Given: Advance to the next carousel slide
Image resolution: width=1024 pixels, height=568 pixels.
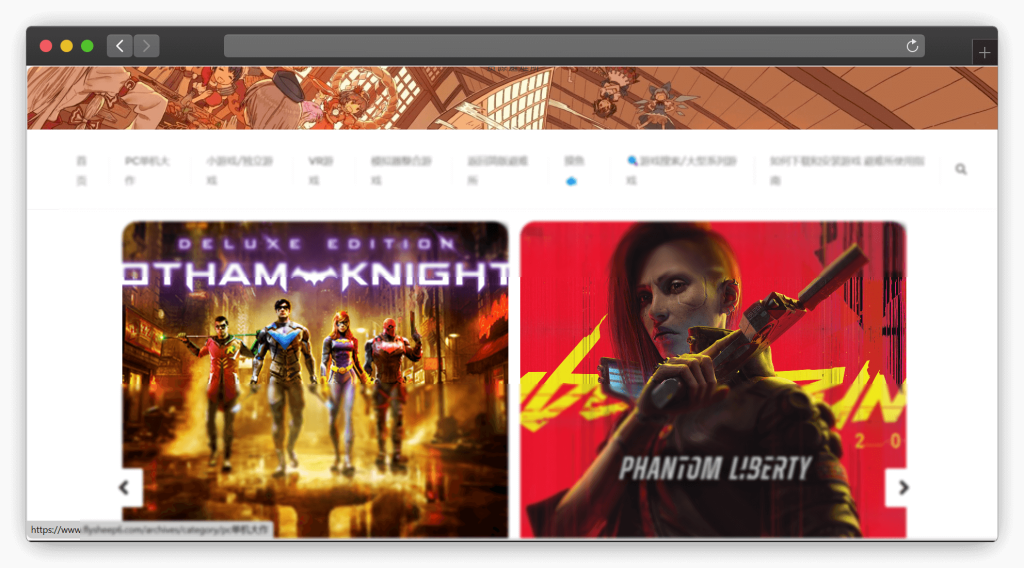Looking at the screenshot, I should click(x=903, y=488).
